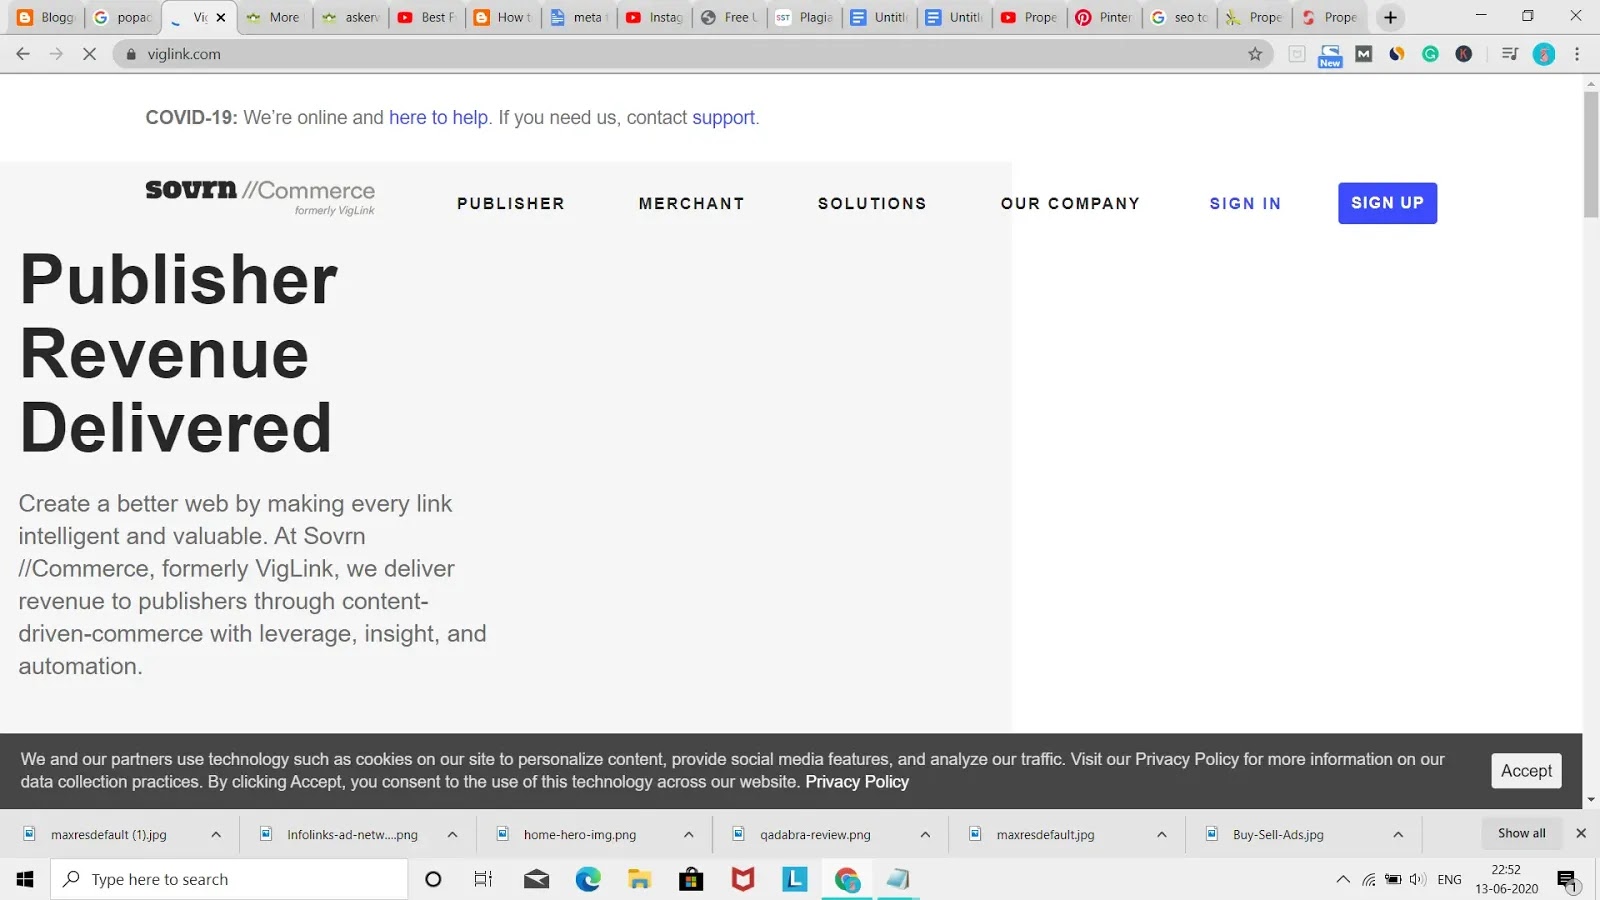Open Task View on the taskbar
1600x900 pixels.
coord(484,879)
